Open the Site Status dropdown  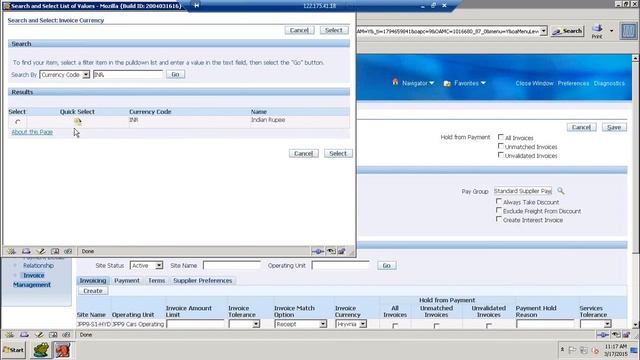pos(146,265)
